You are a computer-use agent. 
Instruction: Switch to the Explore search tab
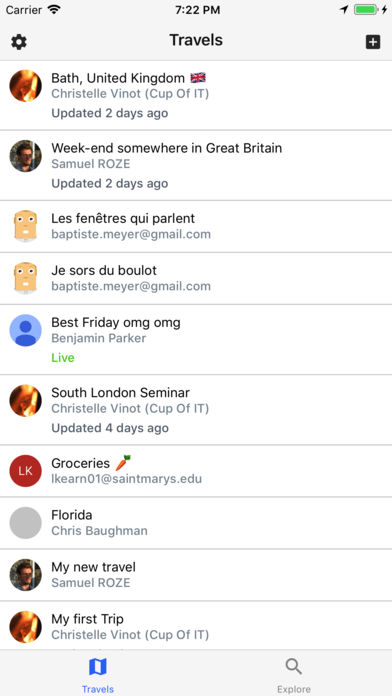(293, 675)
